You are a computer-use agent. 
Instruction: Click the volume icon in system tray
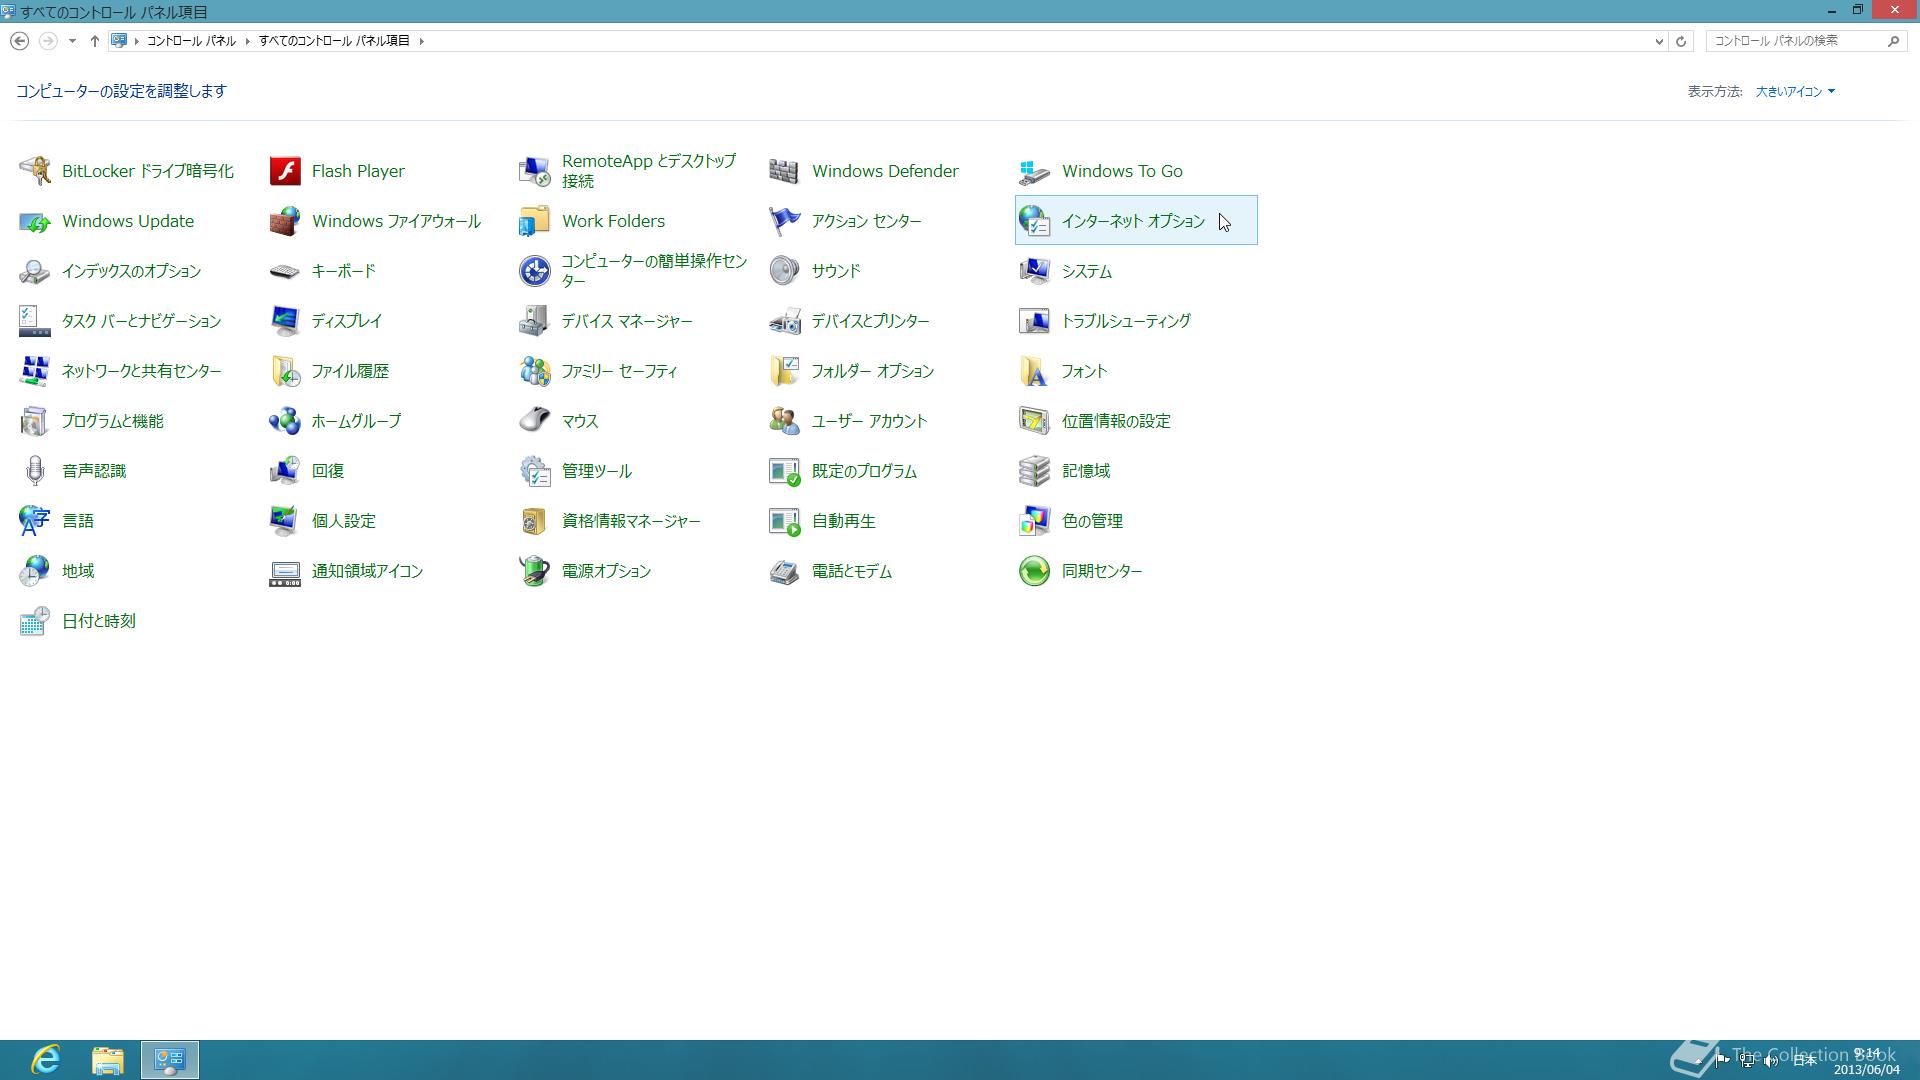point(1771,1061)
